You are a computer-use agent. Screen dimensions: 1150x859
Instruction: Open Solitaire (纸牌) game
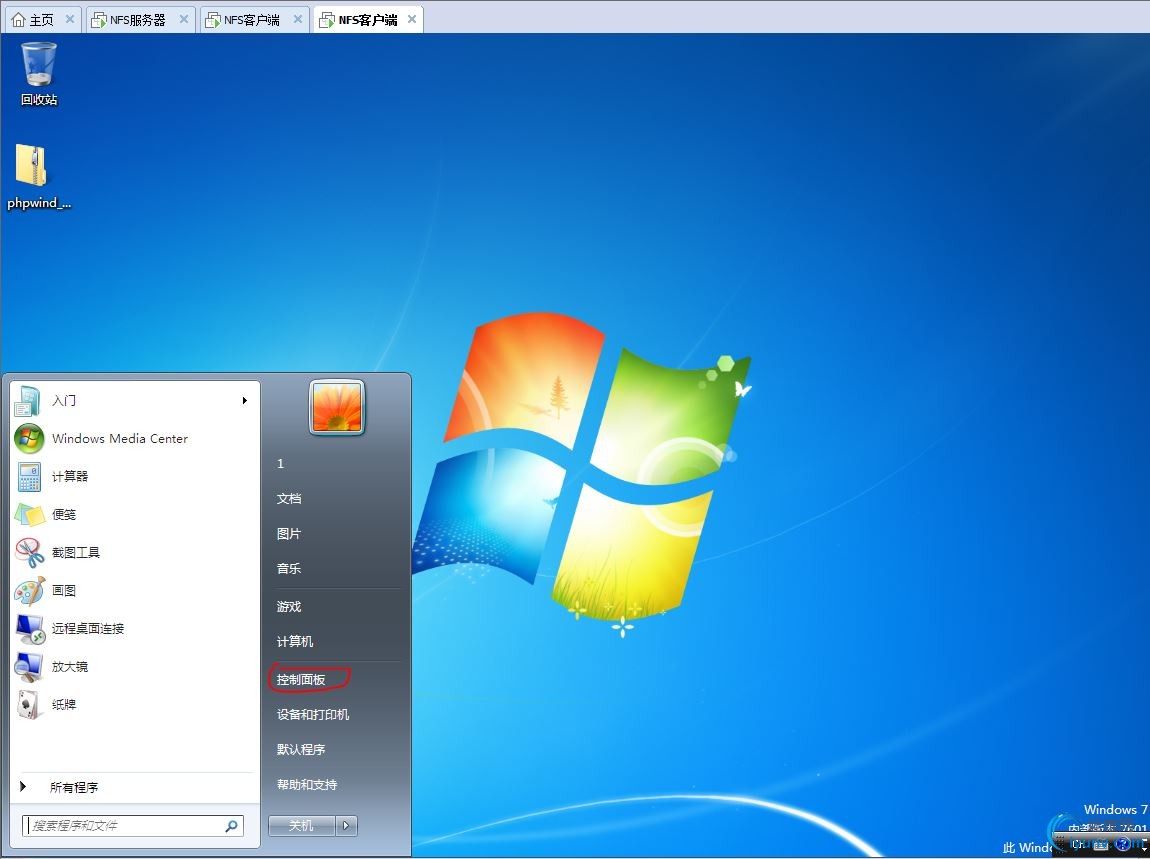point(64,704)
